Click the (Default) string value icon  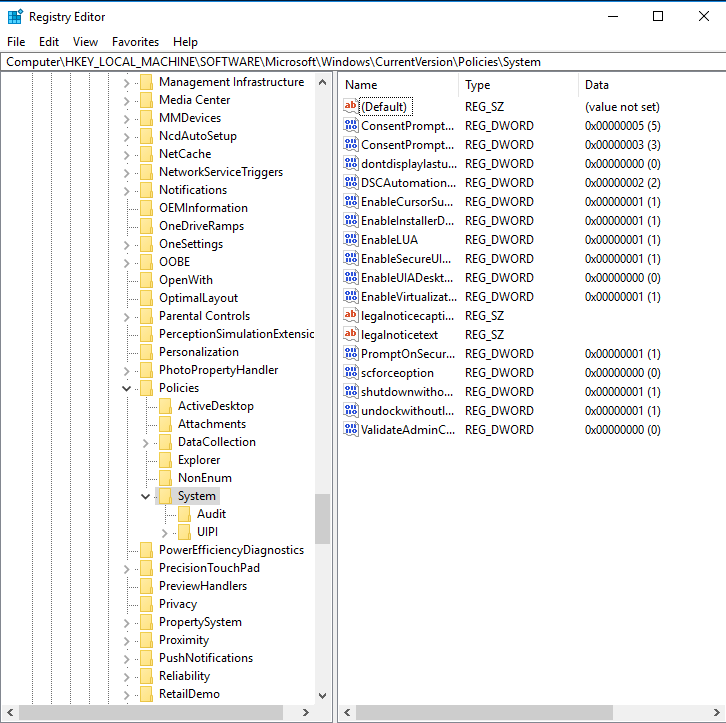350,106
